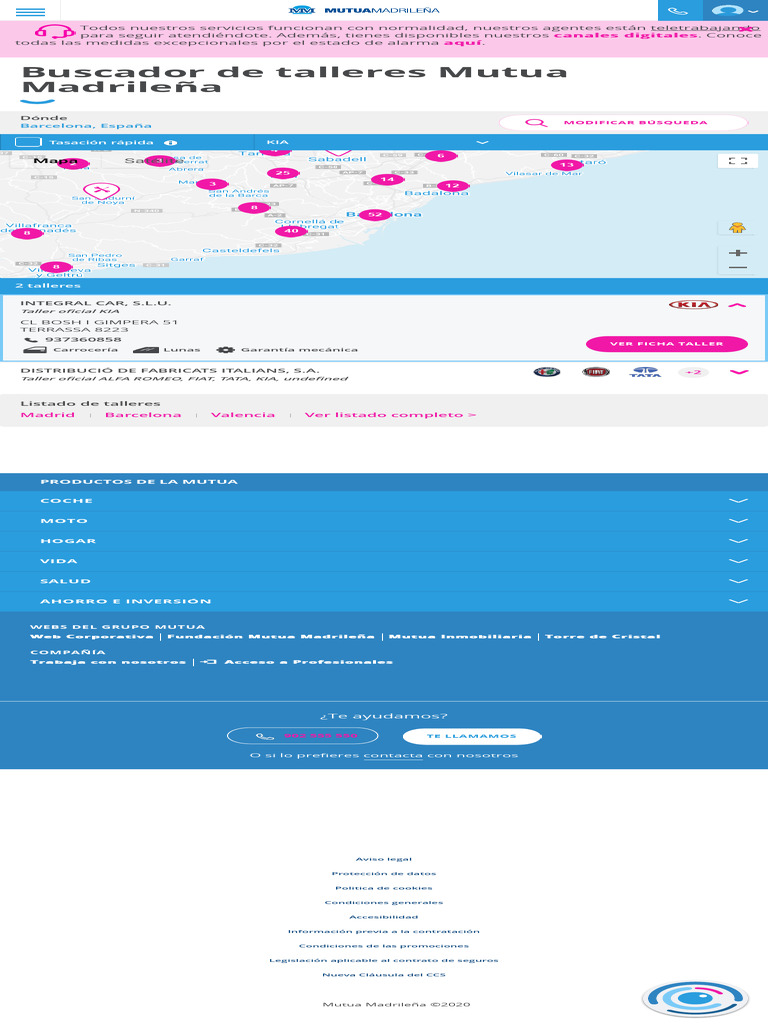Viewport: 768px width, 1024px height.
Task: Call the 902 555 550 number button
Action: tap(302, 736)
